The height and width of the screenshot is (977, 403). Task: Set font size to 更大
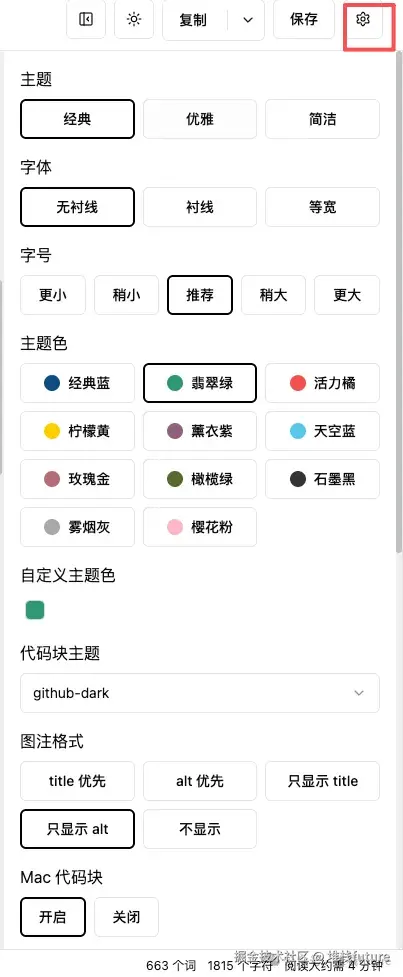[347, 295]
